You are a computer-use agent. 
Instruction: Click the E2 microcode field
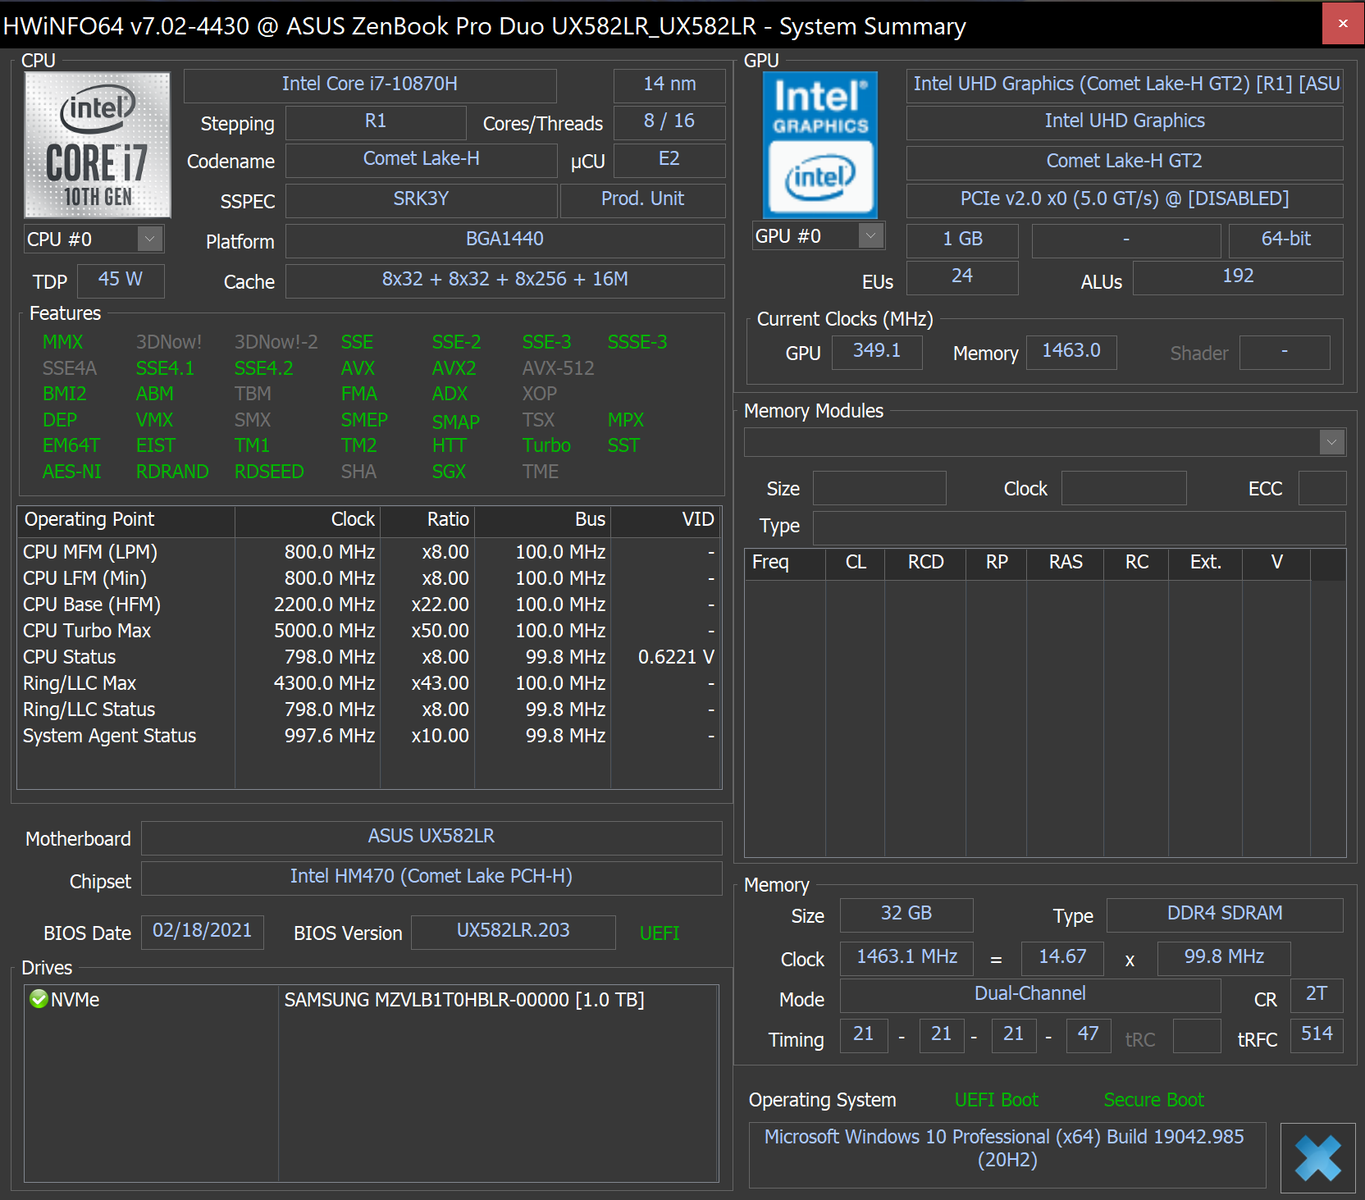tap(669, 160)
